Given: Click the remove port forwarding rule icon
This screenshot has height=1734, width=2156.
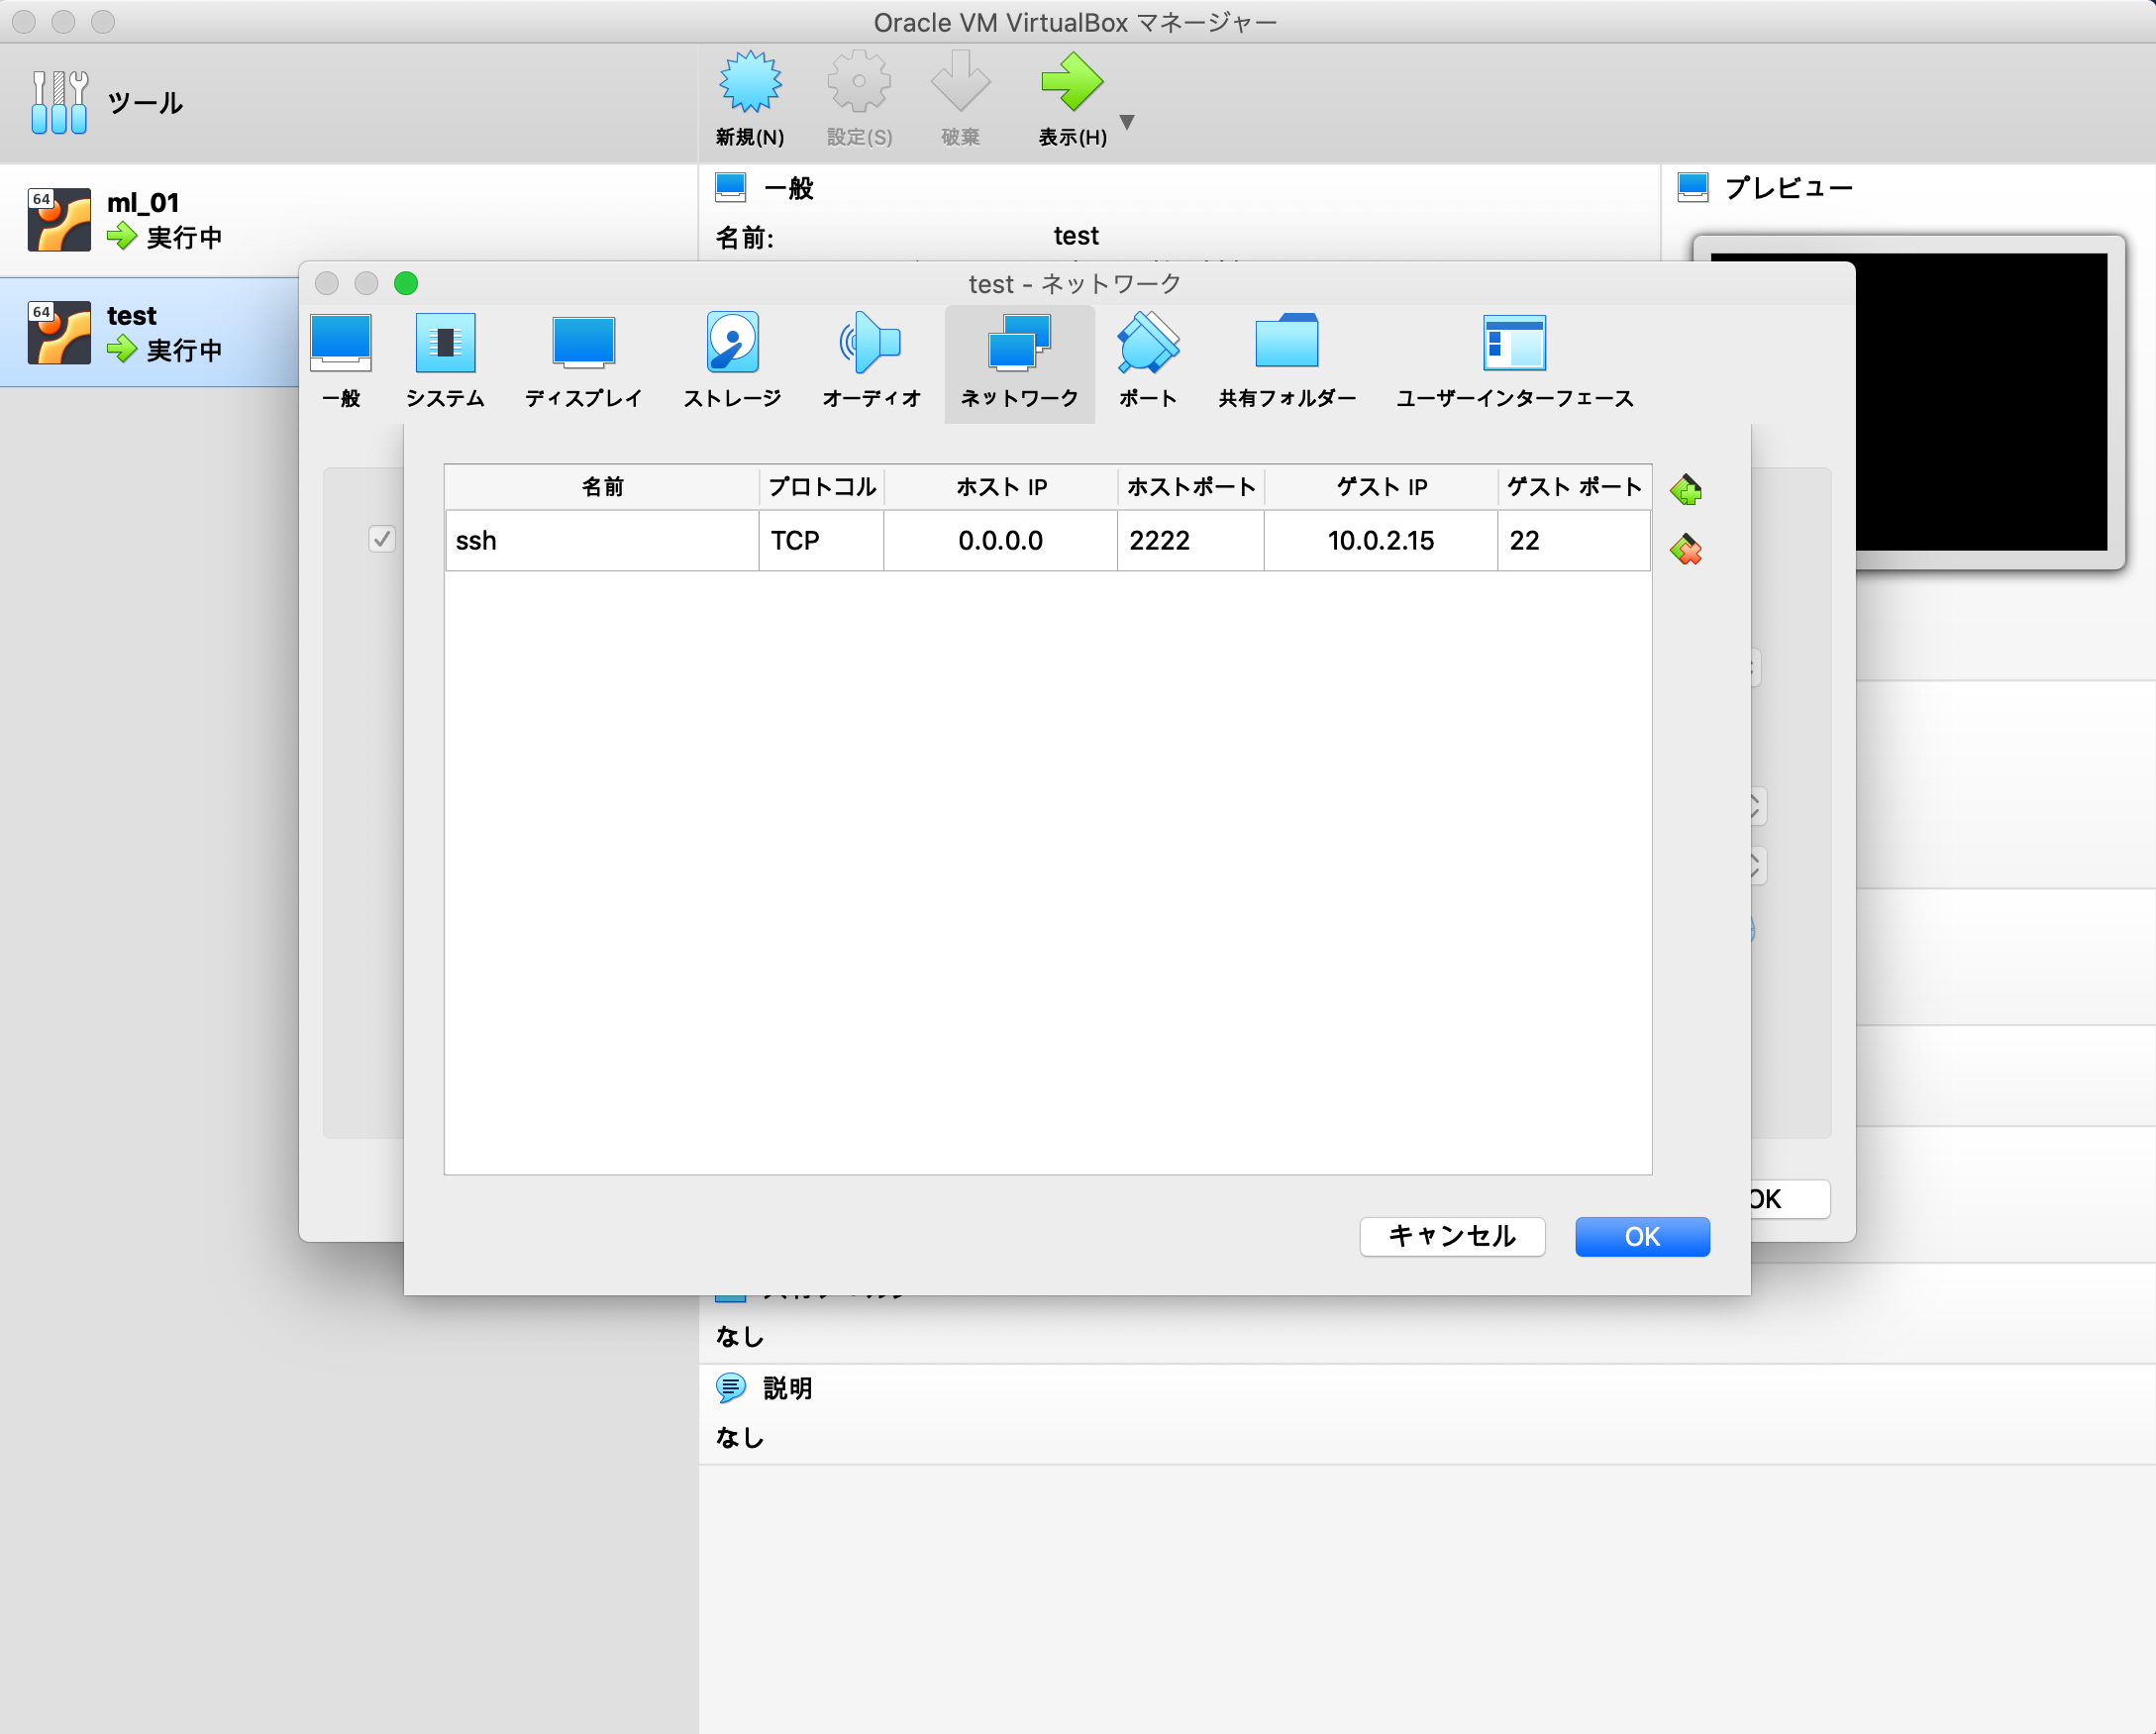Looking at the screenshot, I should pos(1685,549).
